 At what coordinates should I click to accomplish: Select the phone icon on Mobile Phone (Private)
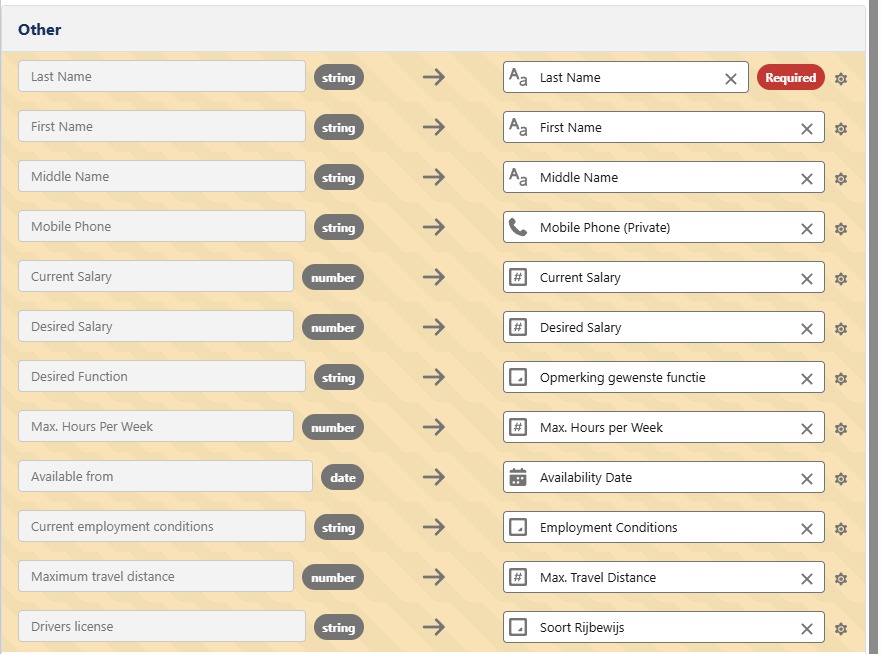520,226
